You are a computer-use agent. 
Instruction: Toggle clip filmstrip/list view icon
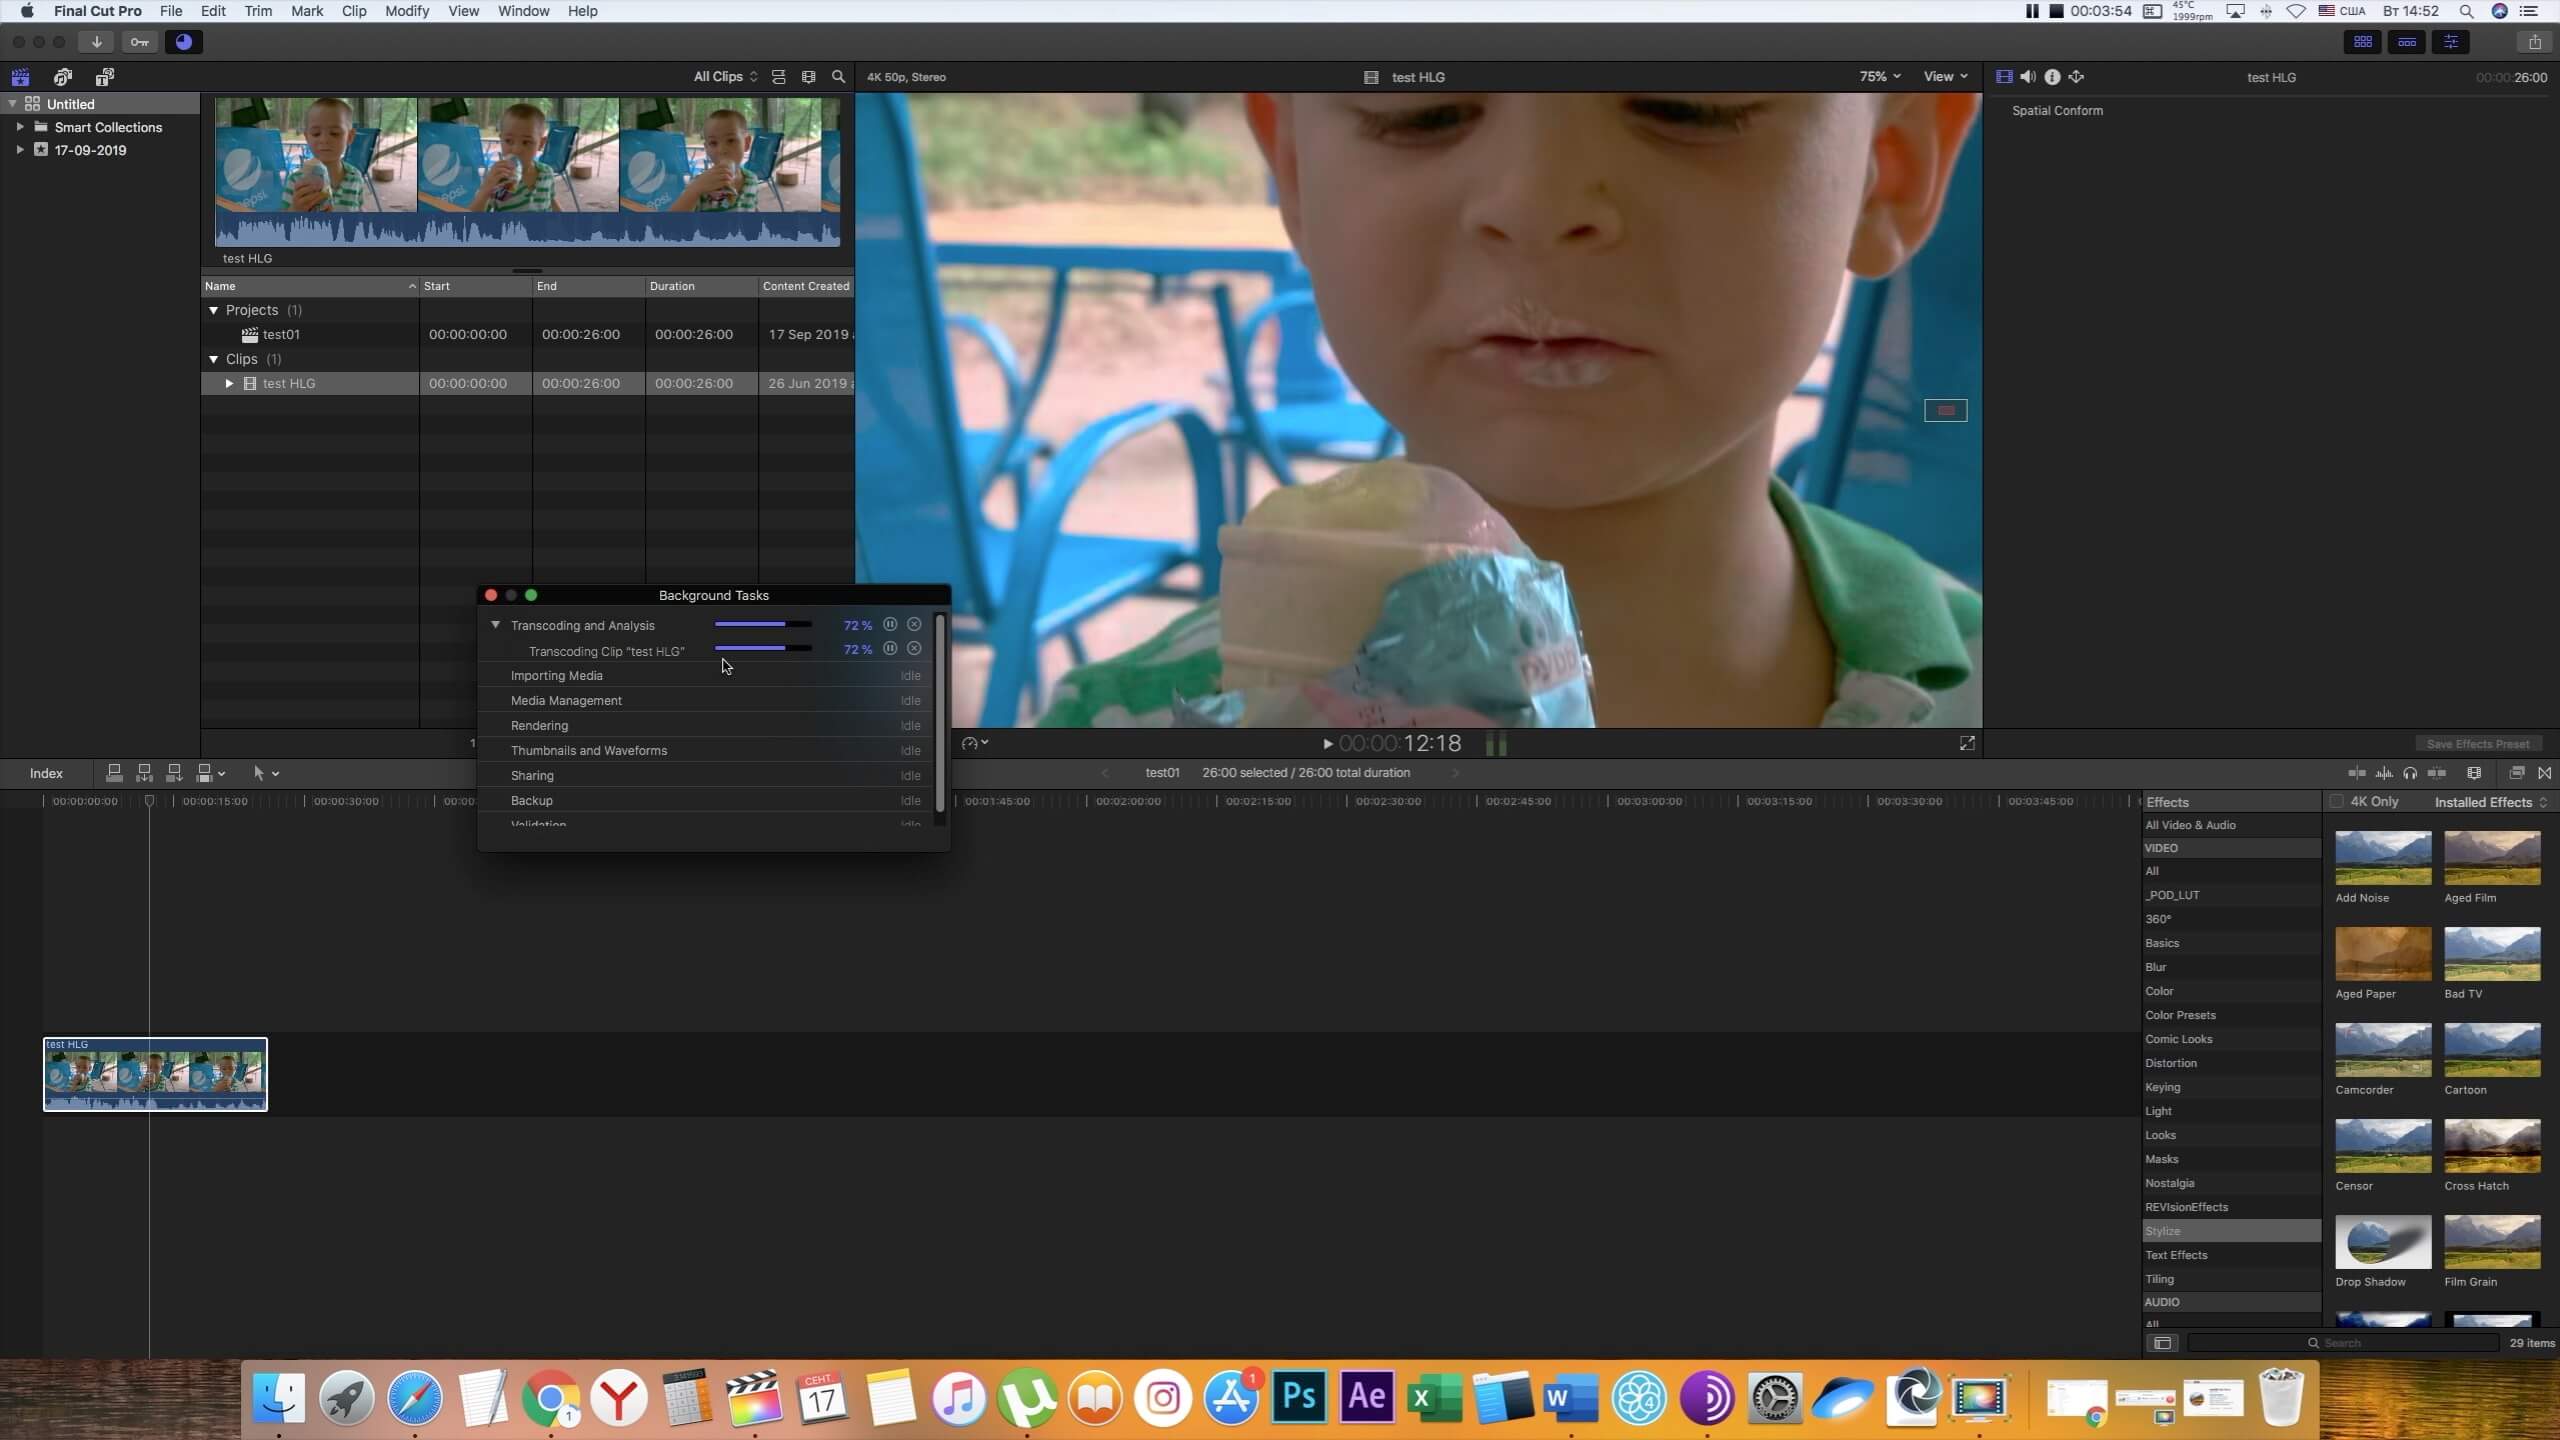pos(779,77)
